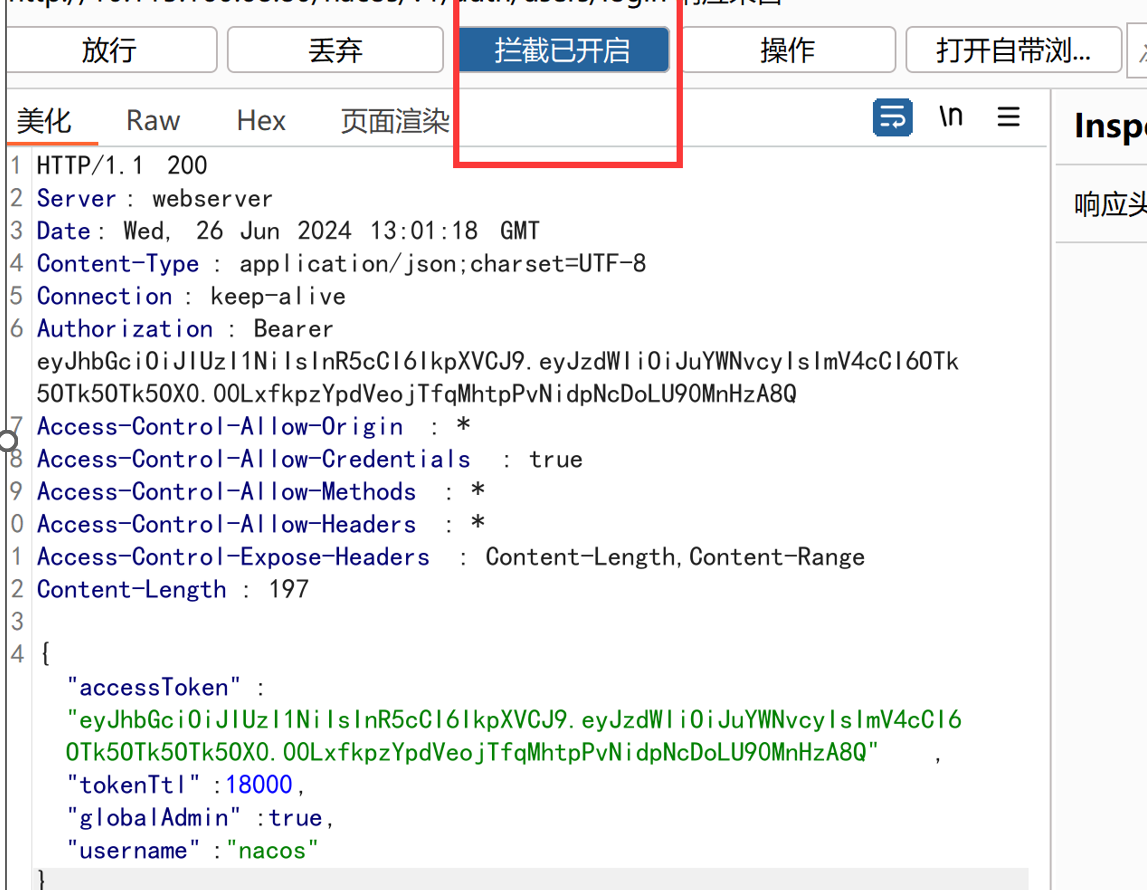Switch to the Hex tab
Image resolution: width=1147 pixels, height=890 pixels.
click(x=261, y=121)
